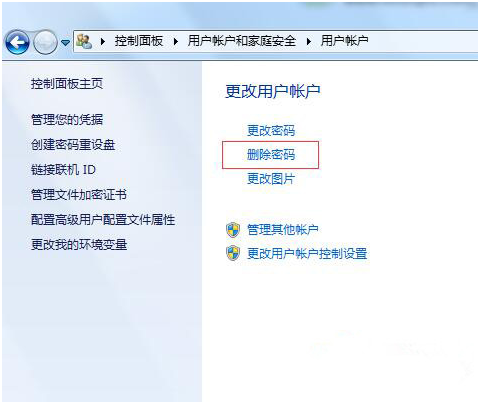Expand the arrow after 控制面板 breadcrumb

point(176,42)
